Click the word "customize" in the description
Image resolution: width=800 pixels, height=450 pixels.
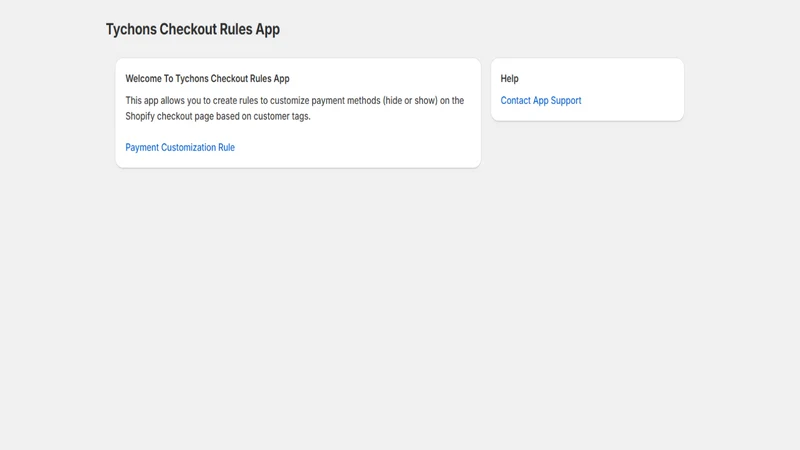tap(289, 101)
